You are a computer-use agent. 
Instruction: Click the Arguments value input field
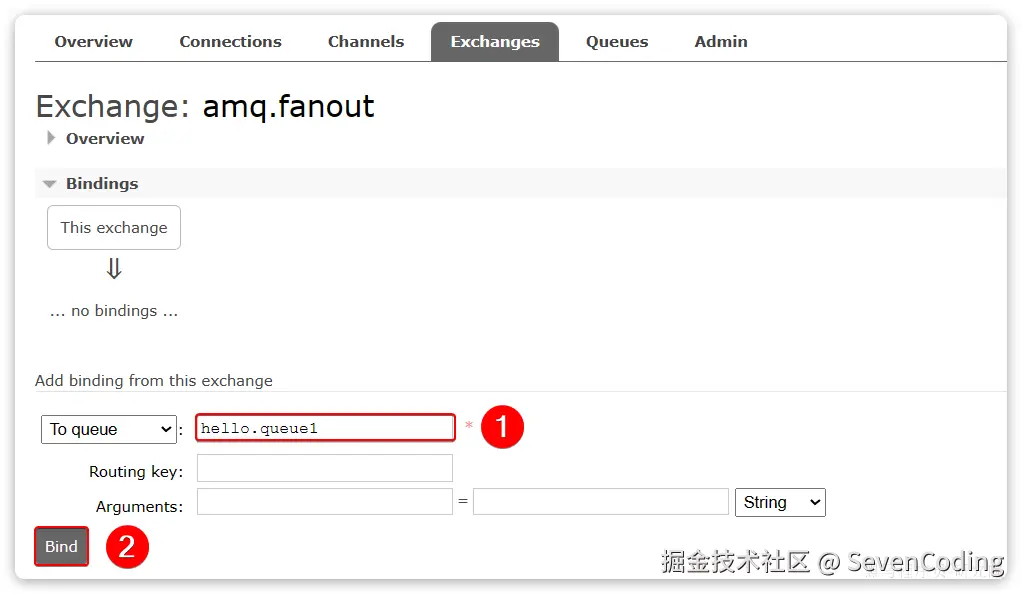[600, 502]
